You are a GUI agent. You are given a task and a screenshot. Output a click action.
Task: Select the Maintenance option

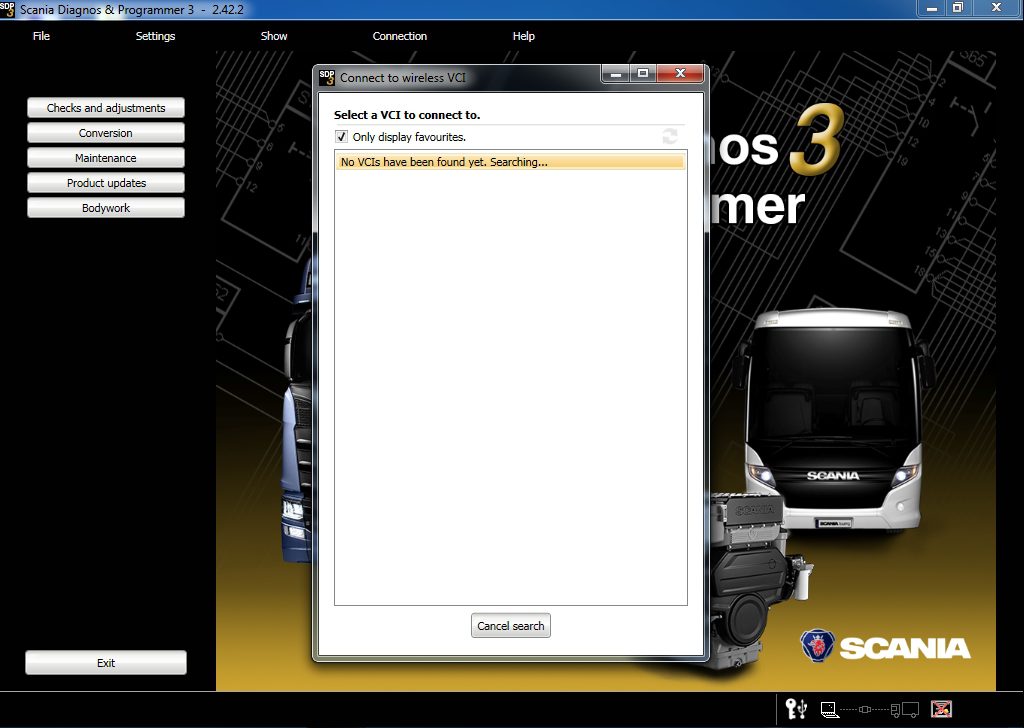(105, 157)
